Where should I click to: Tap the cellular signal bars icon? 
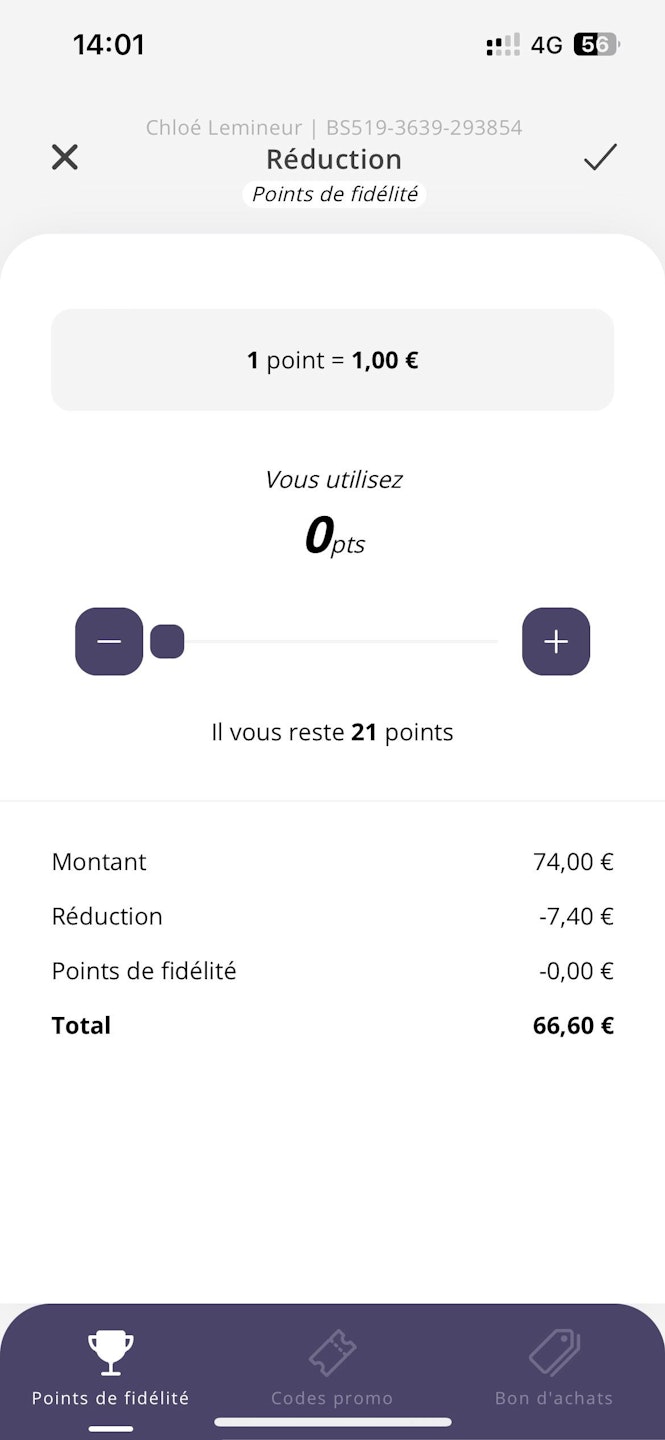502,45
